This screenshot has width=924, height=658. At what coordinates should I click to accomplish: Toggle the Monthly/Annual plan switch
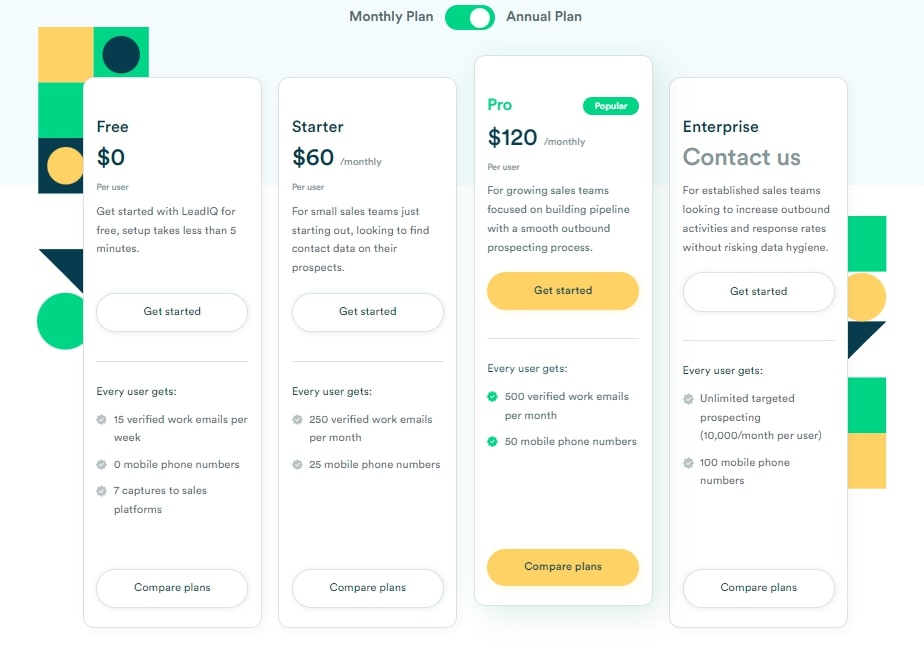470,17
